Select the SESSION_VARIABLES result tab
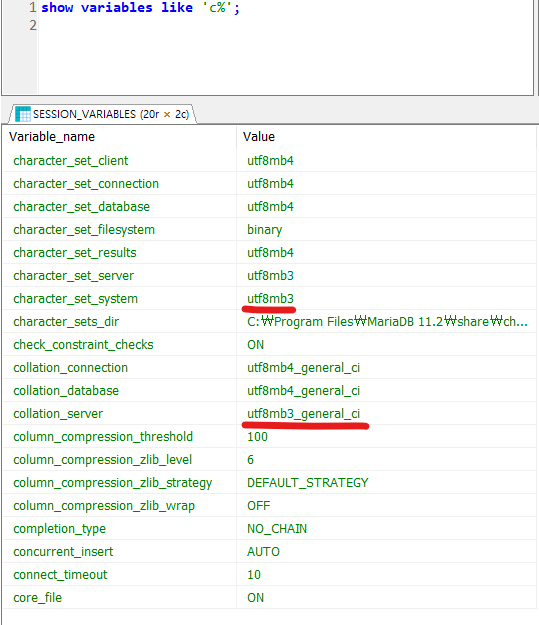 tap(102, 114)
